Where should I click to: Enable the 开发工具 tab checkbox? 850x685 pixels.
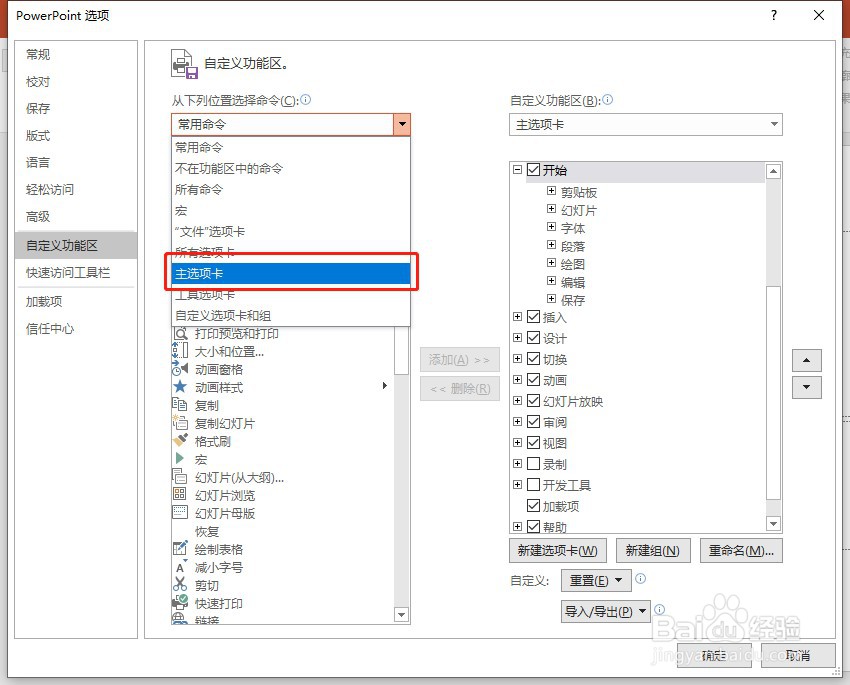tap(533, 484)
